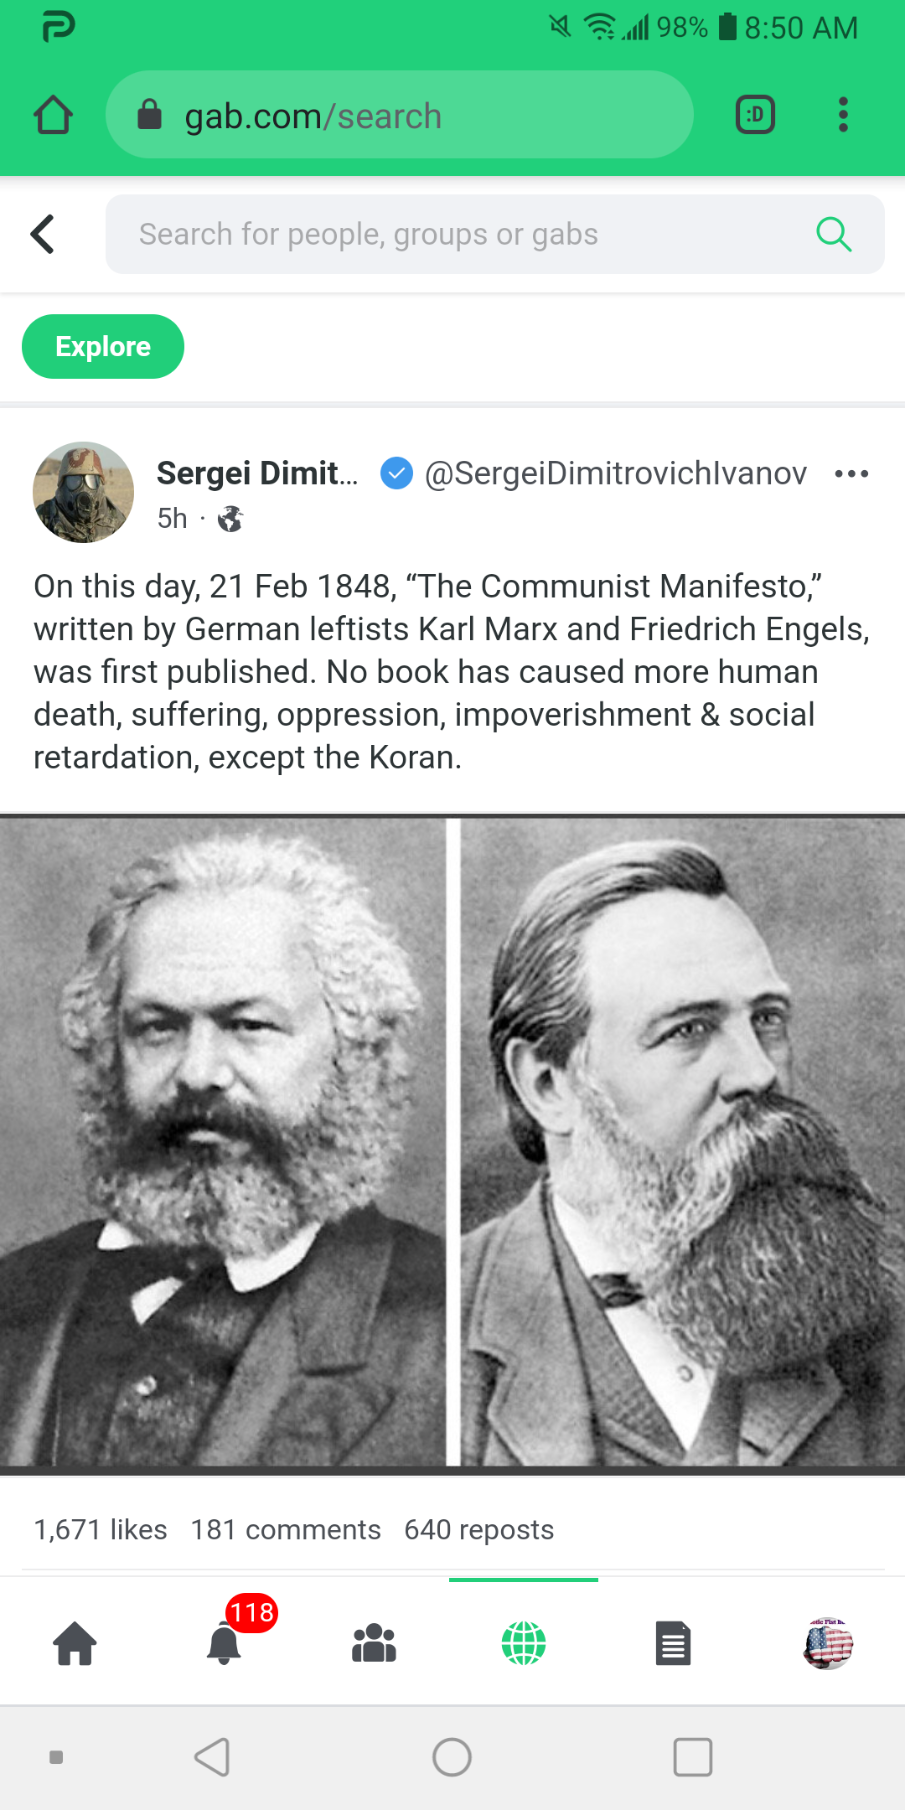The height and width of the screenshot is (1810, 905).
Task: Open the browser tab switcher
Action: pos(755,115)
